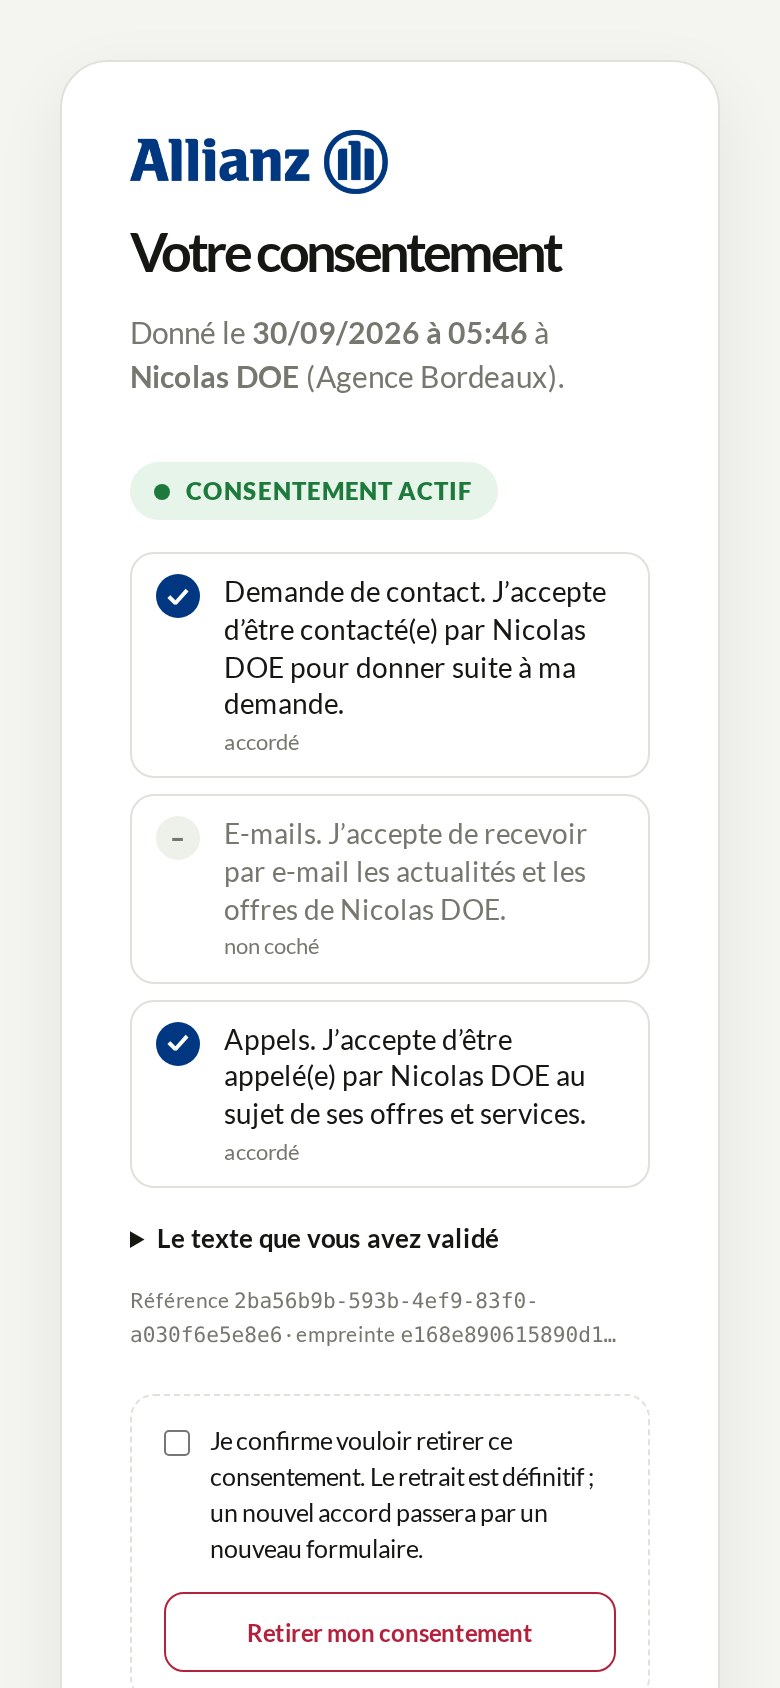780x1688 pixels.
Task: Click the 'Nicolas DOE (Agence Bordeaux)' text
Action: (347, 377)
